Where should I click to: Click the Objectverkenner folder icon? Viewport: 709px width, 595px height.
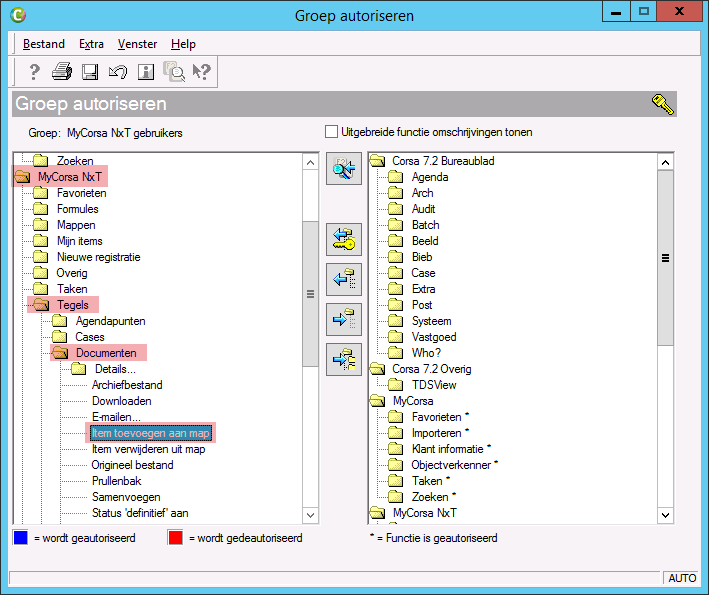[x=396, y=465]
